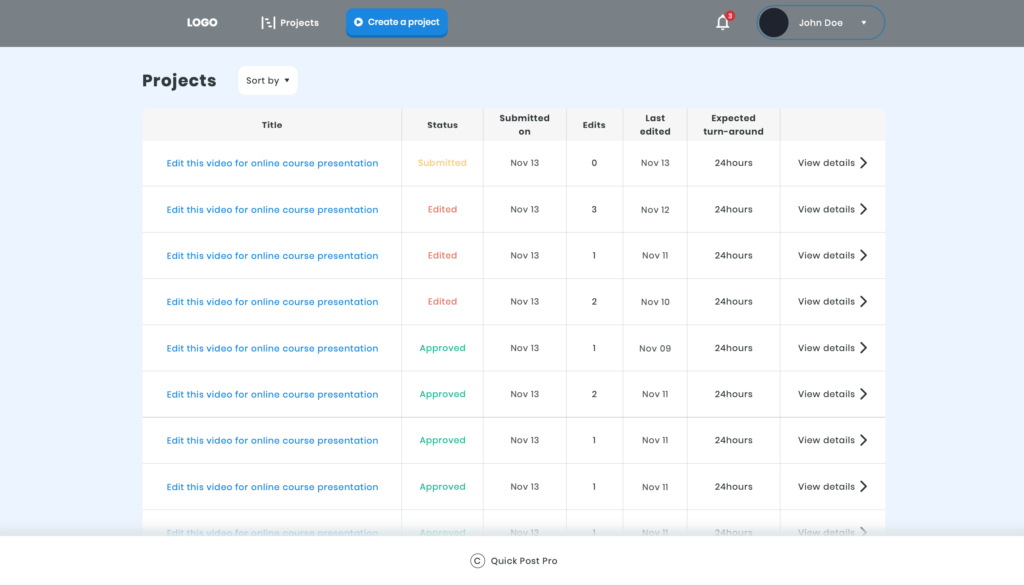This screenshot has width=1024, height=585.
Task: Click the Status column header
Action: click(x=442, y=125)
